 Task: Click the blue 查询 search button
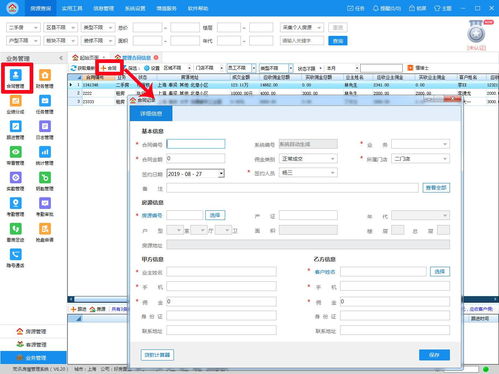pyautogui.click(x=338, y=41)
